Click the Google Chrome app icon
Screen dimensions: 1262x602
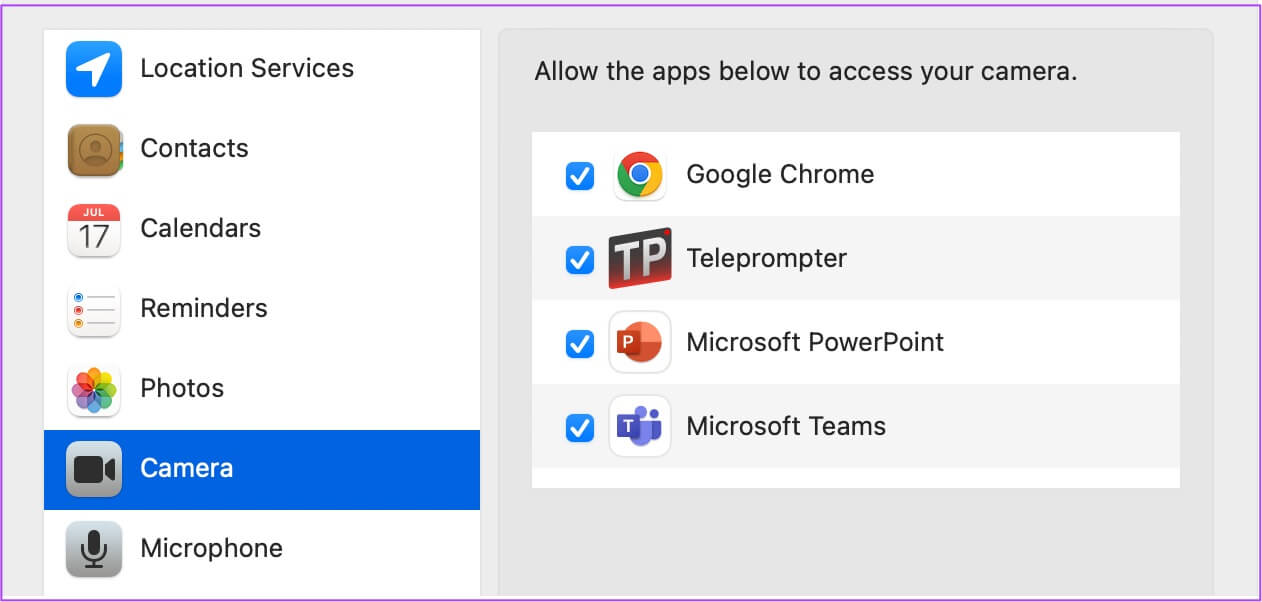pyautogui.click(x=640, y=175)
